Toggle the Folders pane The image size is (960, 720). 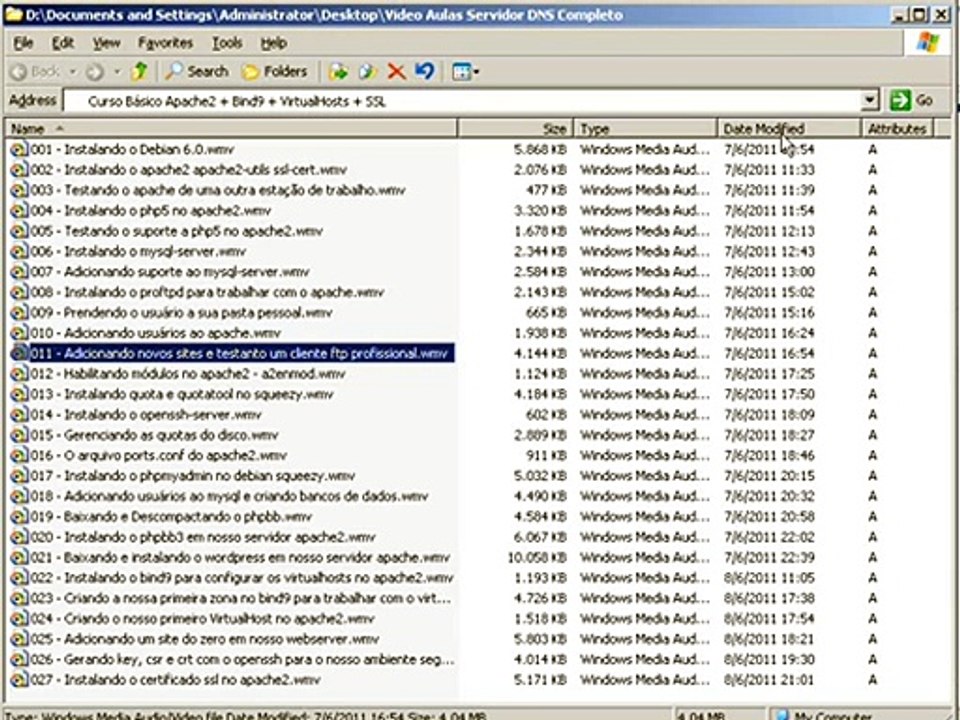tap(274, 72)
